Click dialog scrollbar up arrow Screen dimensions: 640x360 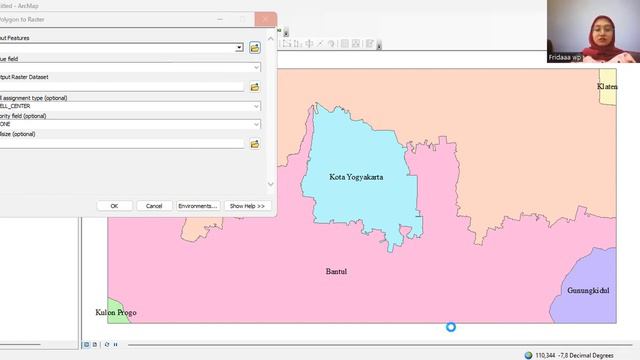pos(271,38)
